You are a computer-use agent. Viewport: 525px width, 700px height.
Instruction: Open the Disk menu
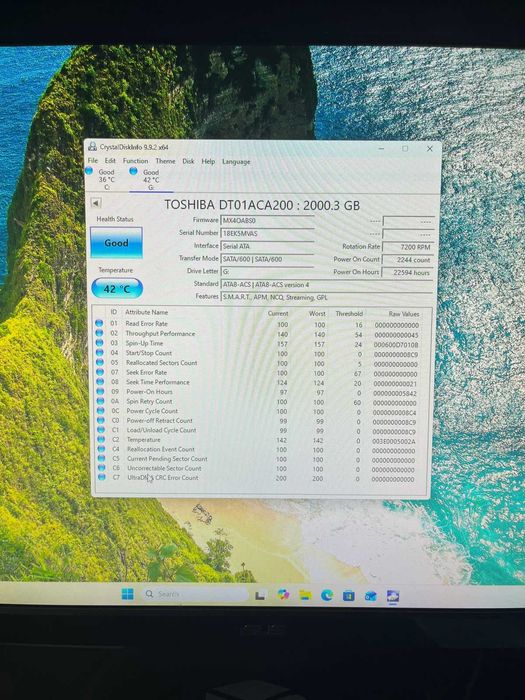pyautogui.click(x=188, y=161)
